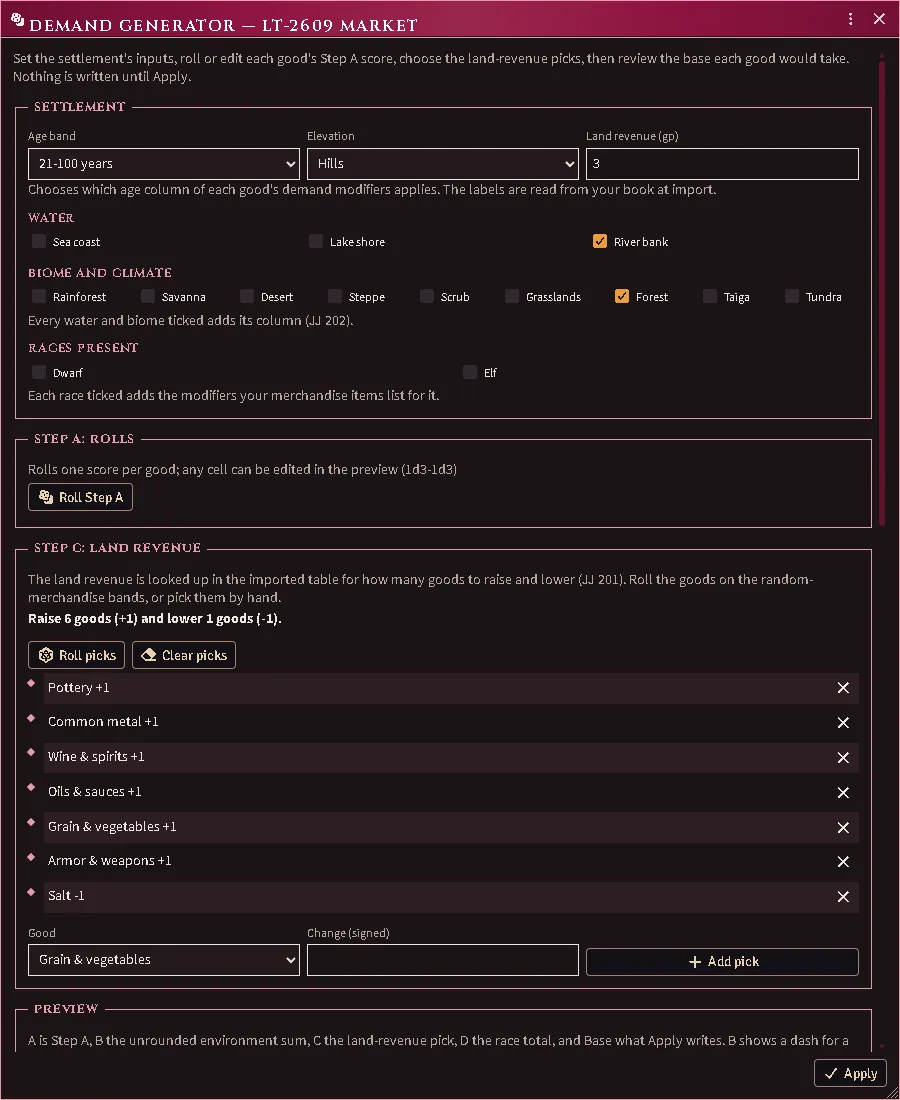The width and height of the screenshot is (900, 1100).
Task: Enable the Savanna biome
Action: click(148, 296)
